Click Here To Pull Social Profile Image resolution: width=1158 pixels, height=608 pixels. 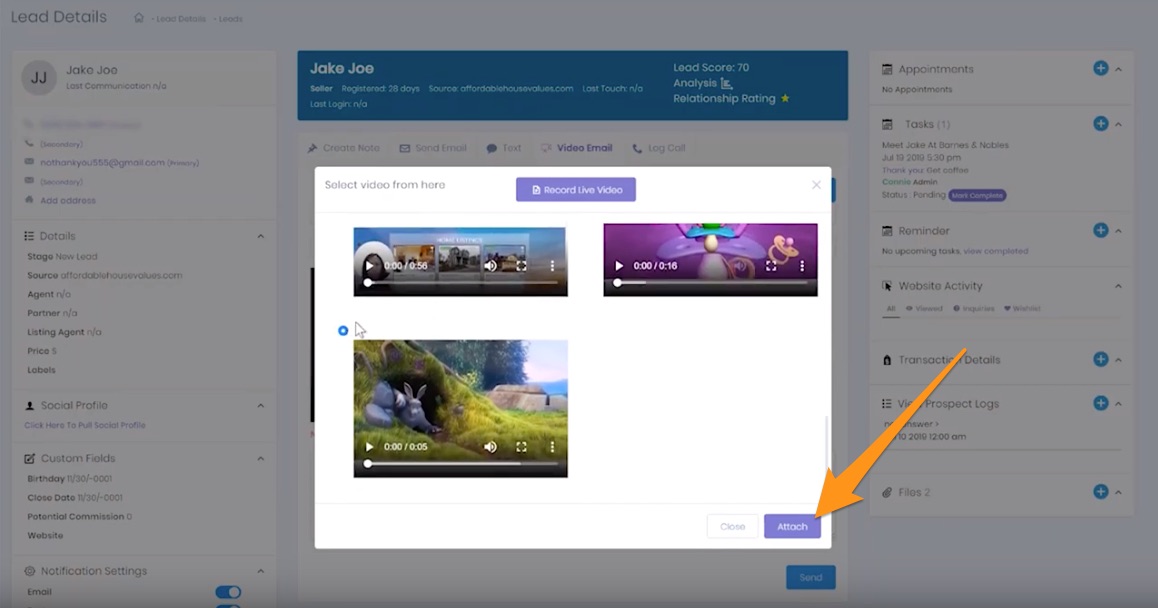(x=85, y=426)
